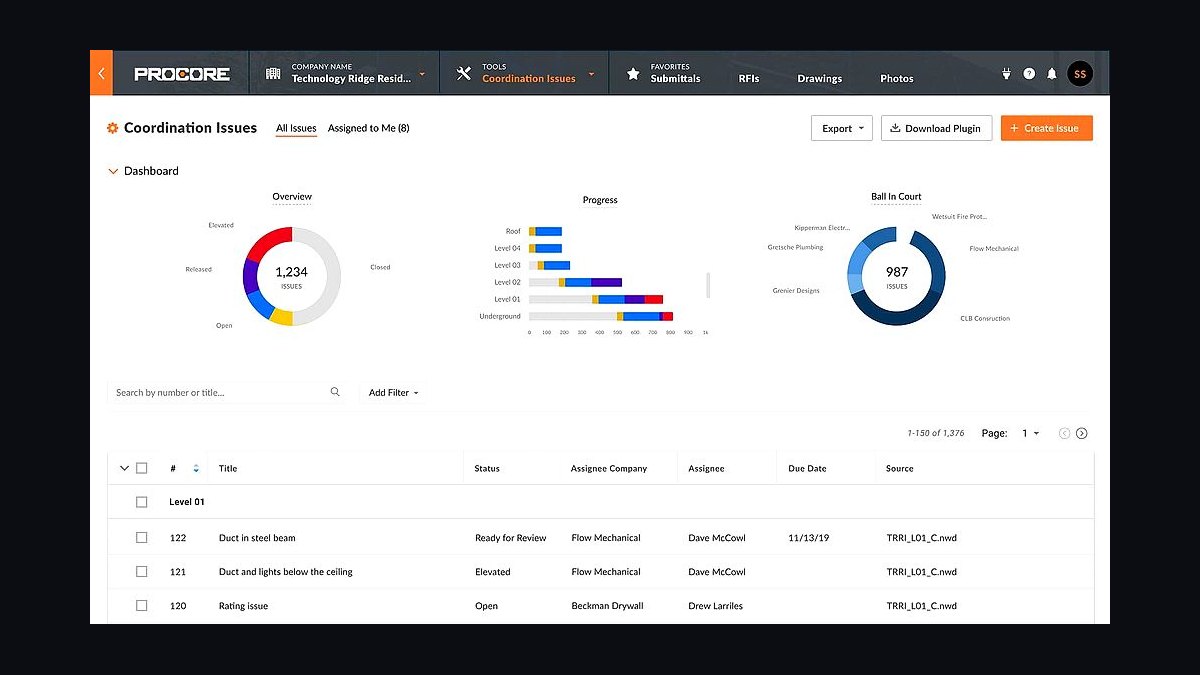Click the yellow segment of Overview donut
The height and width of the screenshot is (675, 1200).
[281, 317]
